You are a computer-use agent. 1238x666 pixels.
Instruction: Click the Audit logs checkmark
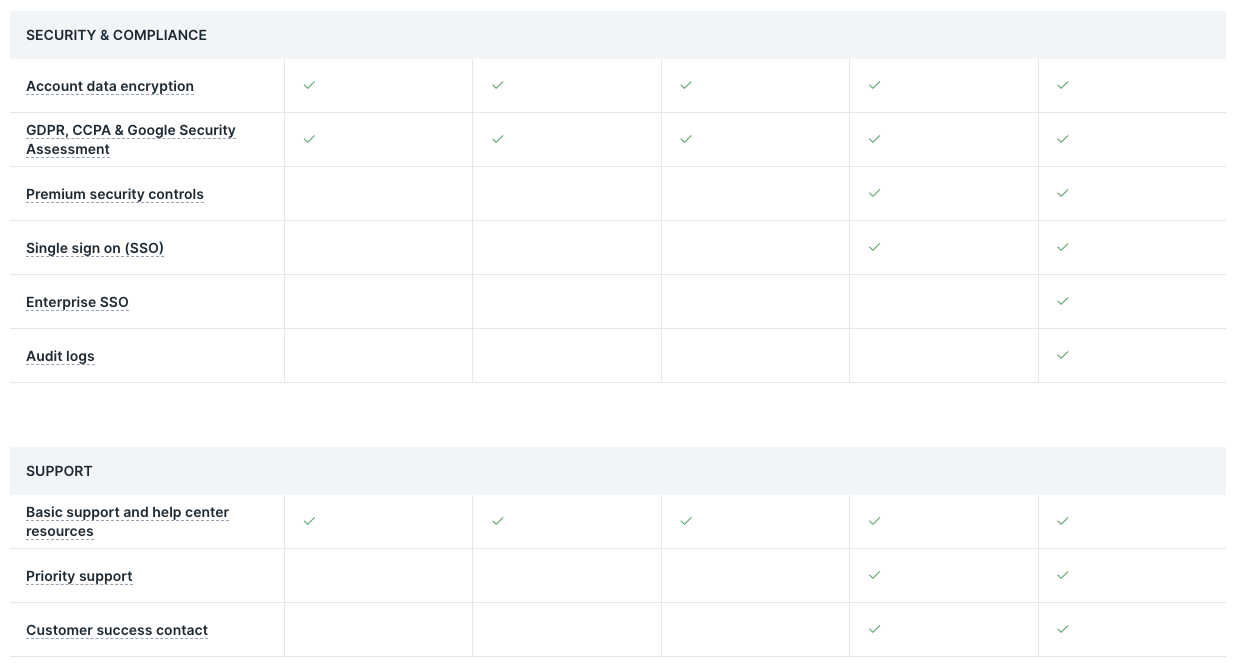click(1062, 355)
